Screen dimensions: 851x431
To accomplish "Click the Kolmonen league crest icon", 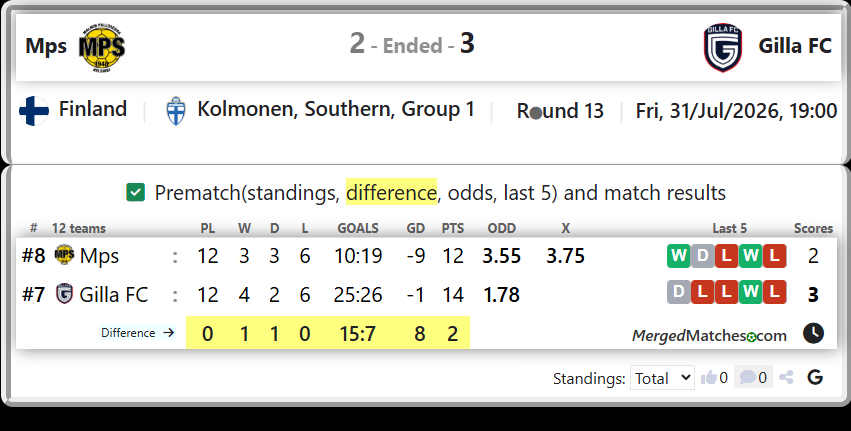I will (x=175, y=111).
